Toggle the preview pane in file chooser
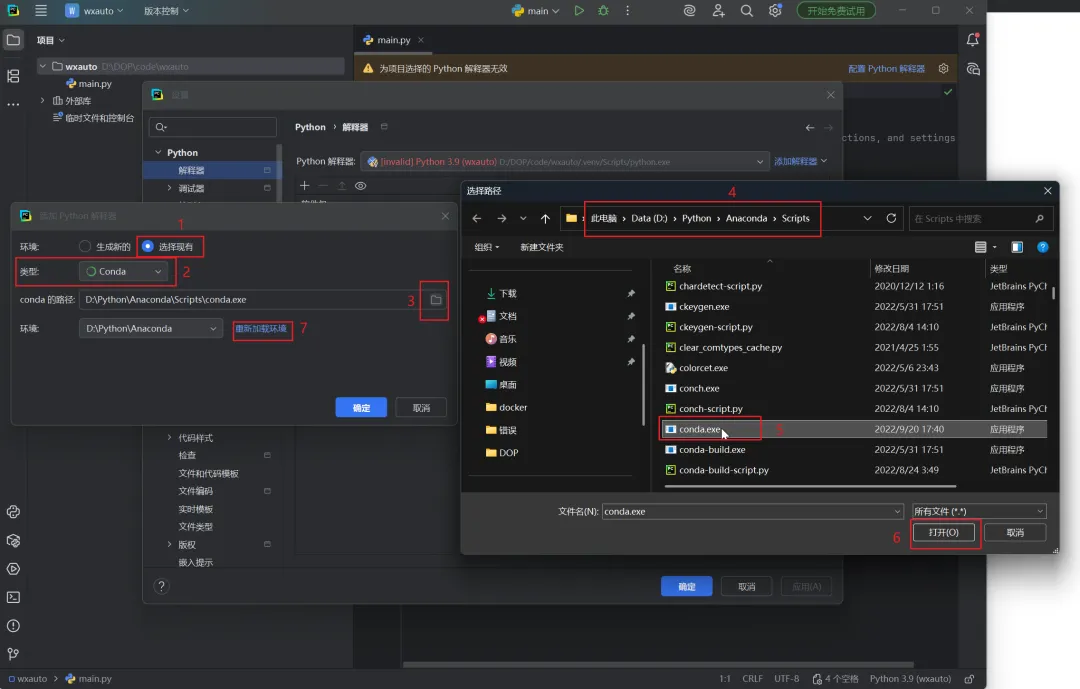The height and width of the screenshot is (689, 1080). click(x=1017, y=247)
